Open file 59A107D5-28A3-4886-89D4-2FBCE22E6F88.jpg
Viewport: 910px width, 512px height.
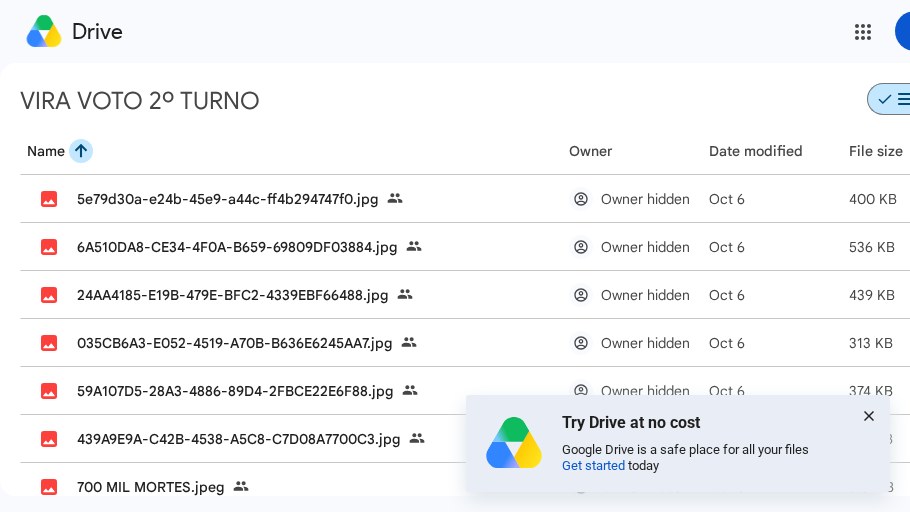[x=235, y=391]
